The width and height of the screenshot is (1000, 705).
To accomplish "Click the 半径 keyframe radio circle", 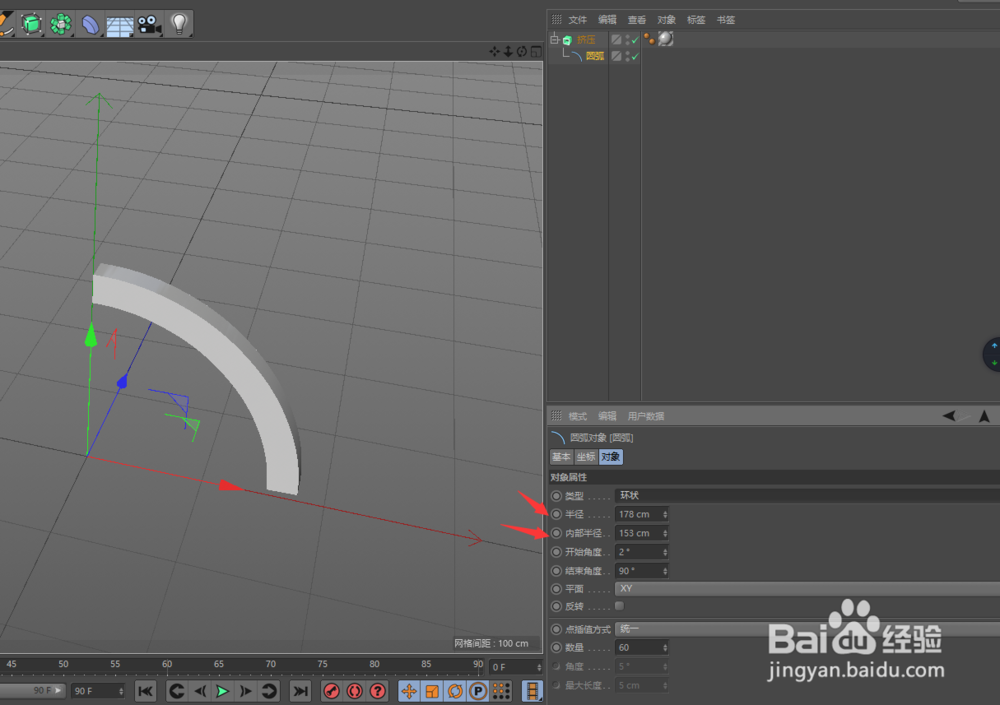I will pos(557,514).
